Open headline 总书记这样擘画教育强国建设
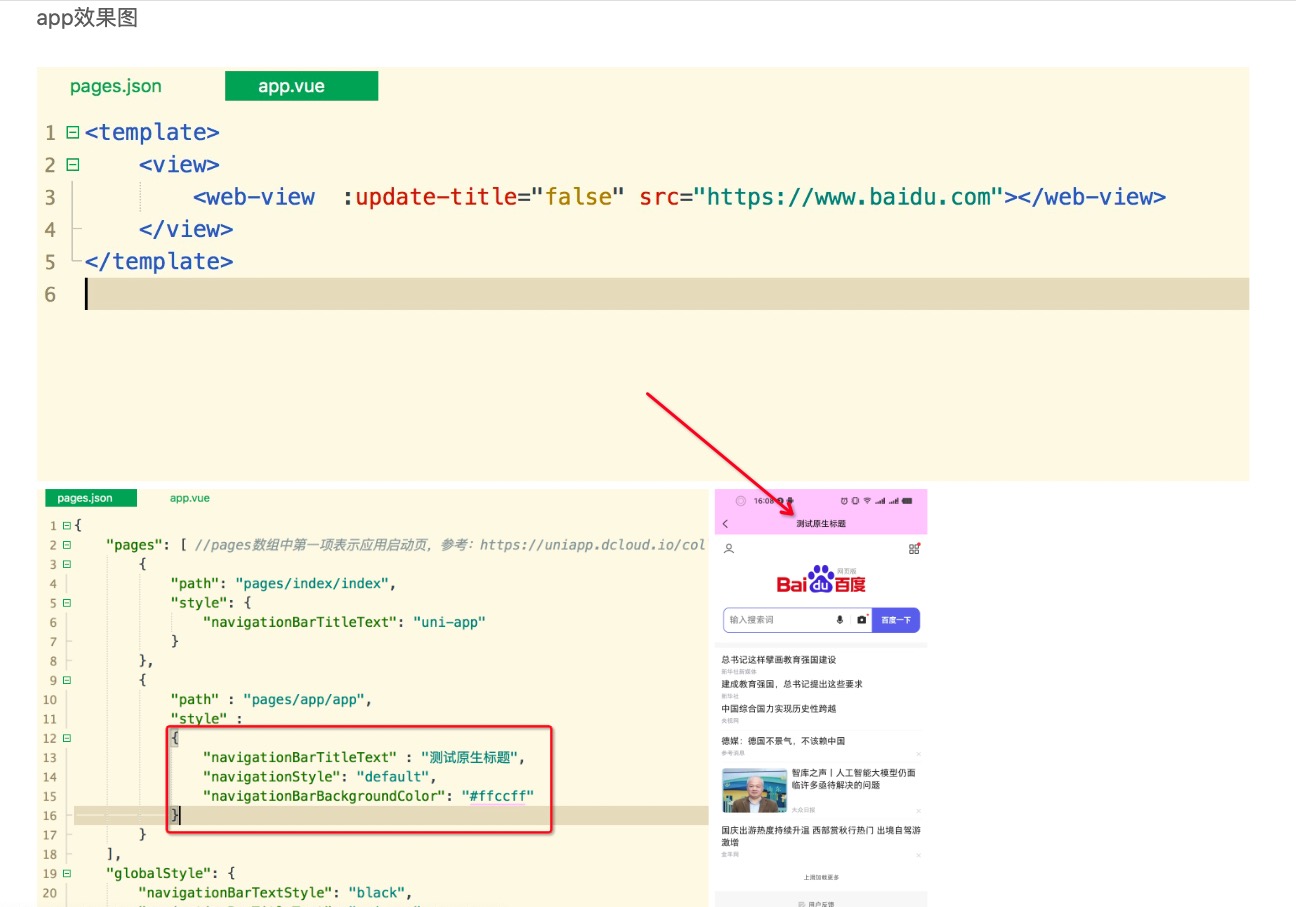Image resolution: width=1296 pixels, height=907 pixels. pos(778,660)
